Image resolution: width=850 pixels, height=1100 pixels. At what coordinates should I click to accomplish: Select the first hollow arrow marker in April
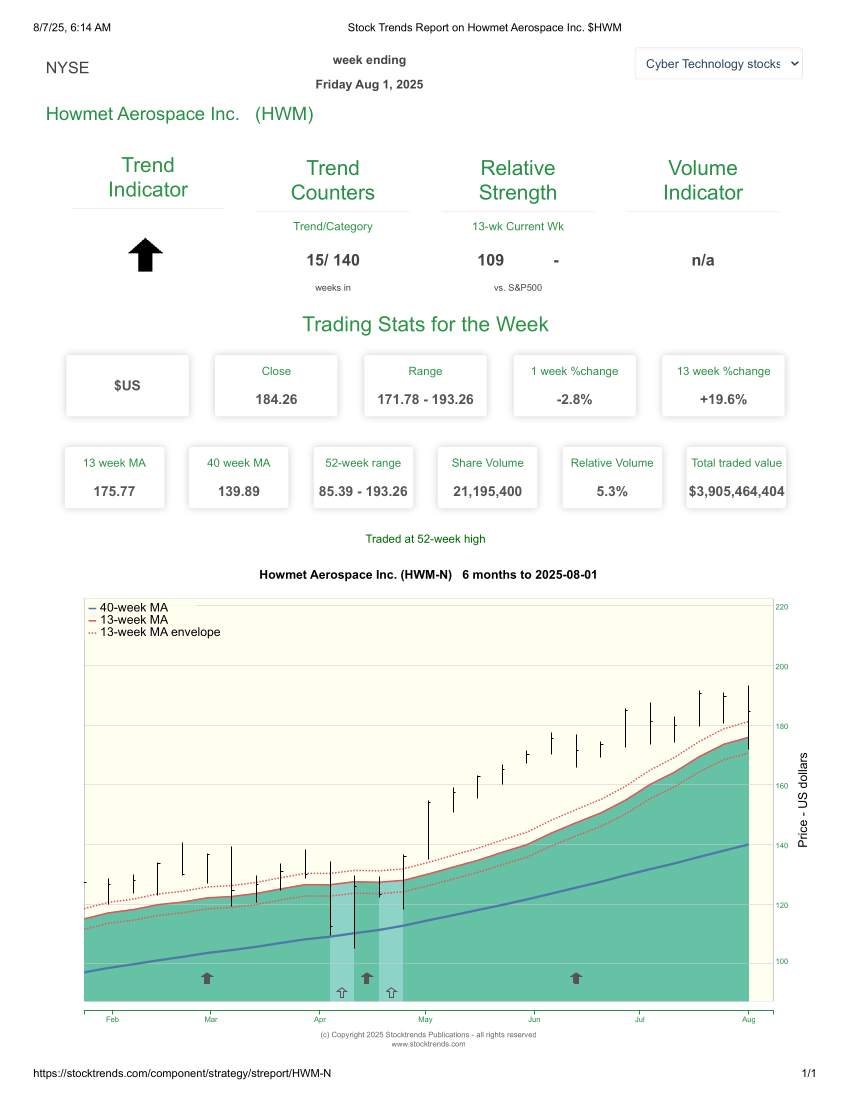coord(341,992)
